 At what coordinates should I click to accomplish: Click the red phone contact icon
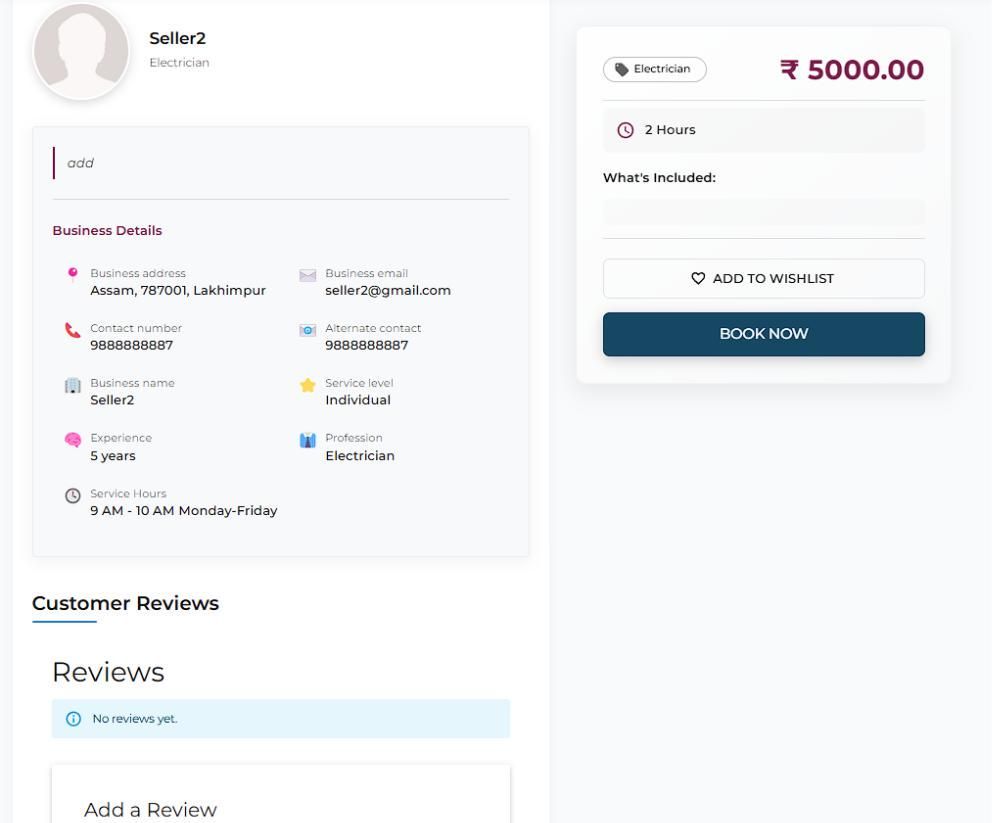coord(72,331)
